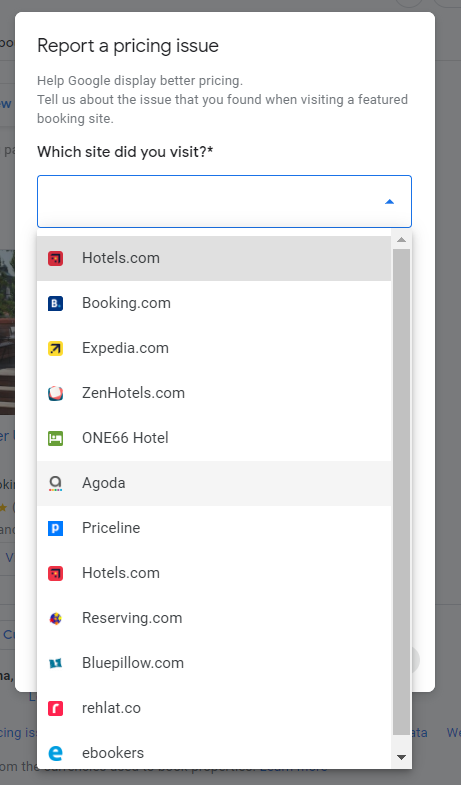Click the yellow Expedia.com arrow icon
Viewport: 461px width, 785px height.
(x=56, y=348)
